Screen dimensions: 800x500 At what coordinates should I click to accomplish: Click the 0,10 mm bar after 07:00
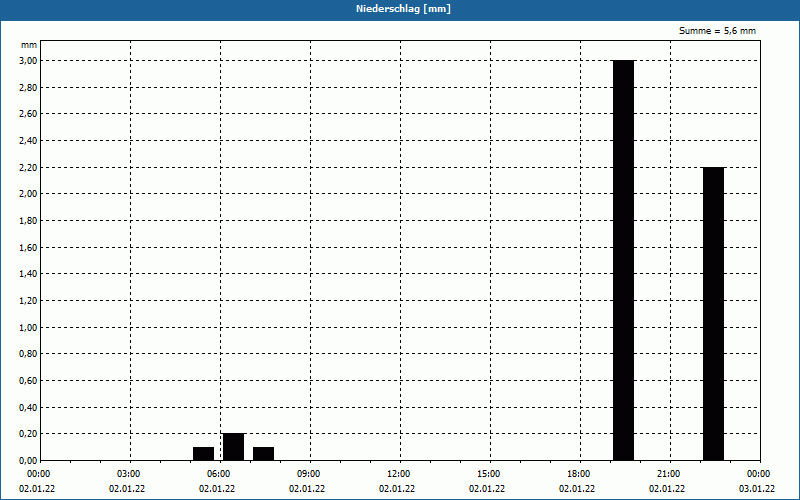click(x=263, y=454)
